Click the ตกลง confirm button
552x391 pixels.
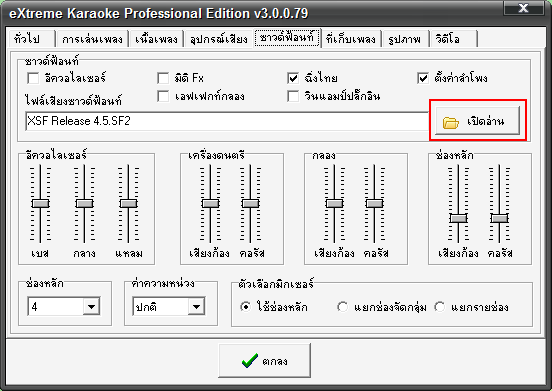(264, 360)
